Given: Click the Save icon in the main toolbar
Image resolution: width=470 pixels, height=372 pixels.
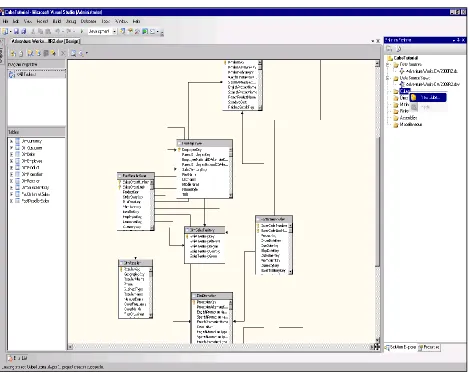Looking at the screenshot, I should [16, 31].
